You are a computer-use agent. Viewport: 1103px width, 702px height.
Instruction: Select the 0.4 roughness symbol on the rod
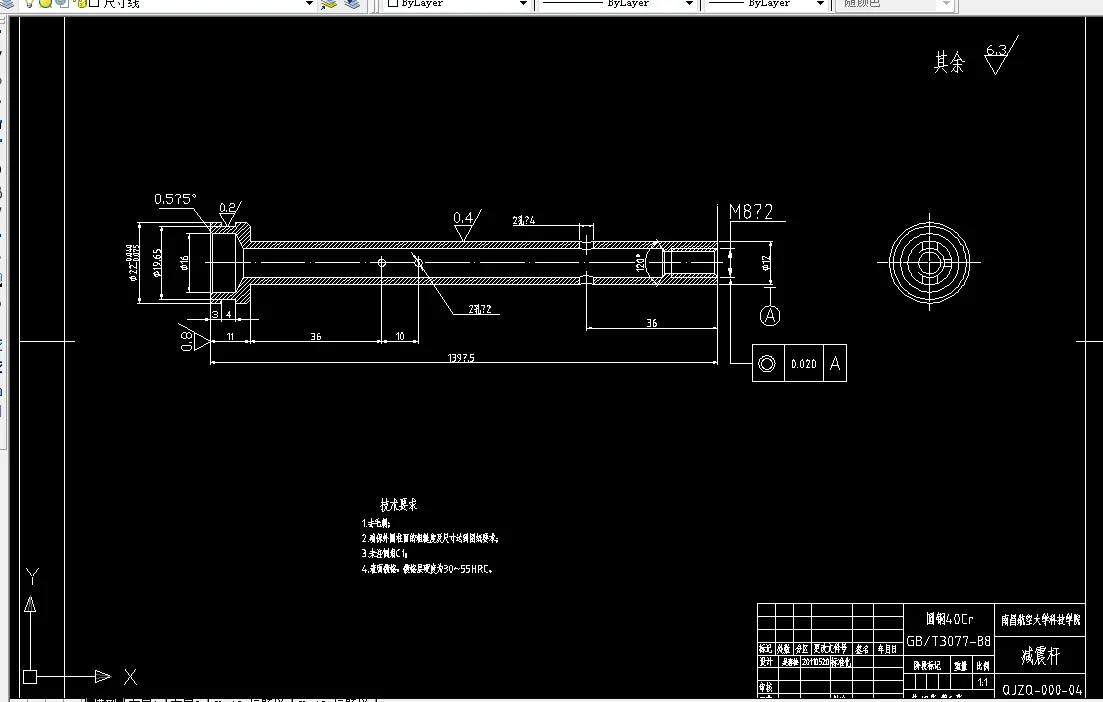tap(466, 224)
